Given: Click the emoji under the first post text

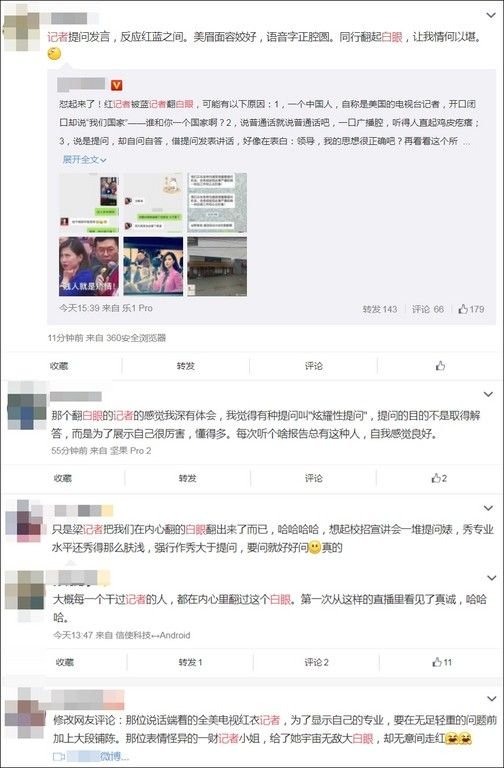Looking at the screenshot, I should [x=54, y=53].
